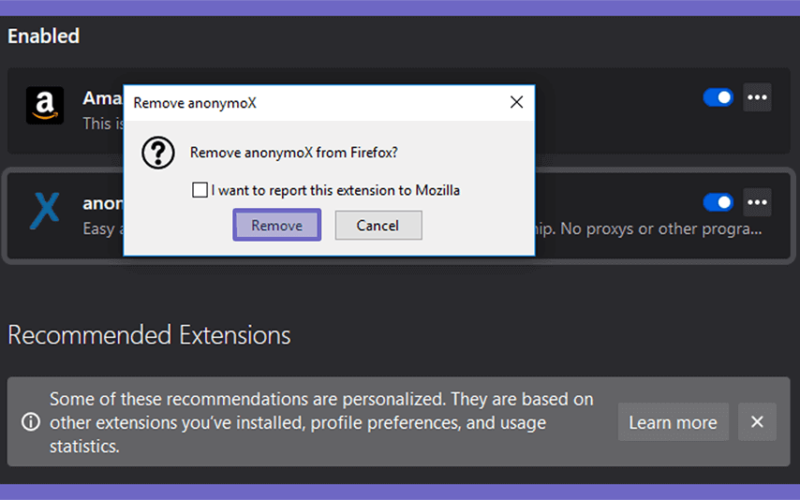Image resolution: width=800 pixels, height=500 pixels.
Task: Dismiss the personalized recommendations notice
Action: 757,422
